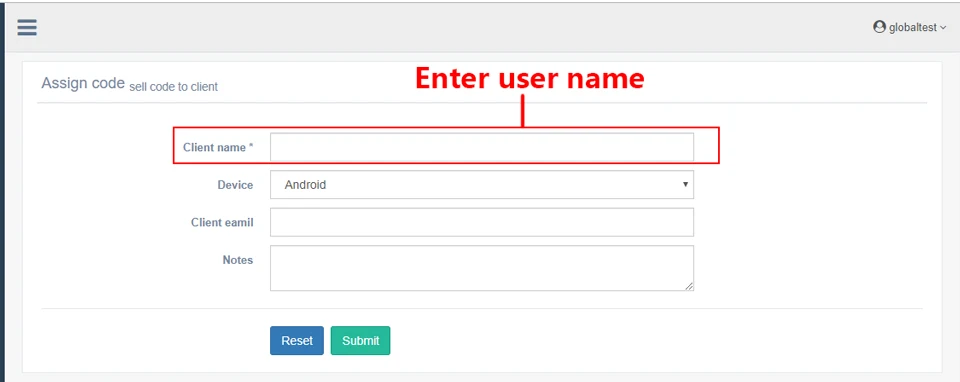Click the Notes label text
The height and width of the screenshot is (382, 960).
point(238,260)
